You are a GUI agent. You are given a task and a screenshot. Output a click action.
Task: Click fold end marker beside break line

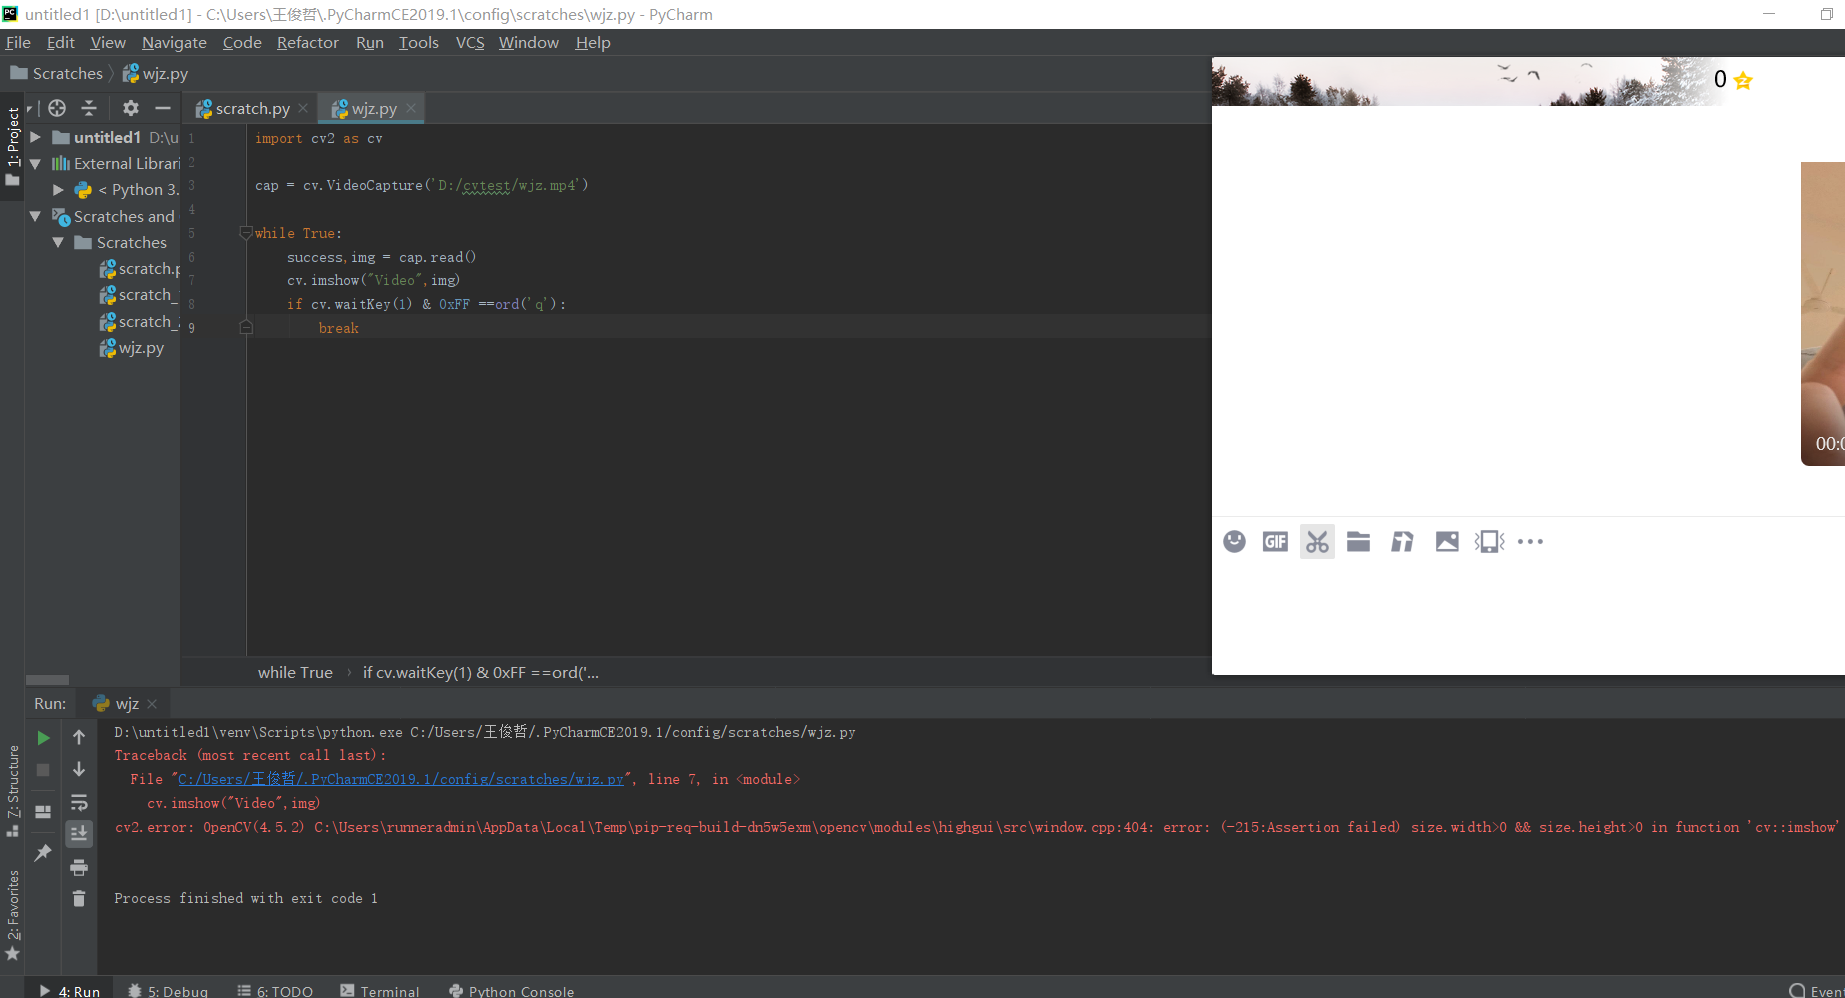coord(246,328)
